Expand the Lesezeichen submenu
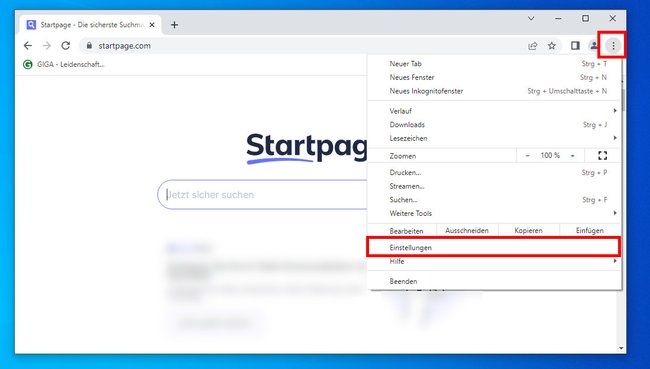Screen dimensions: 650x369 494,138
